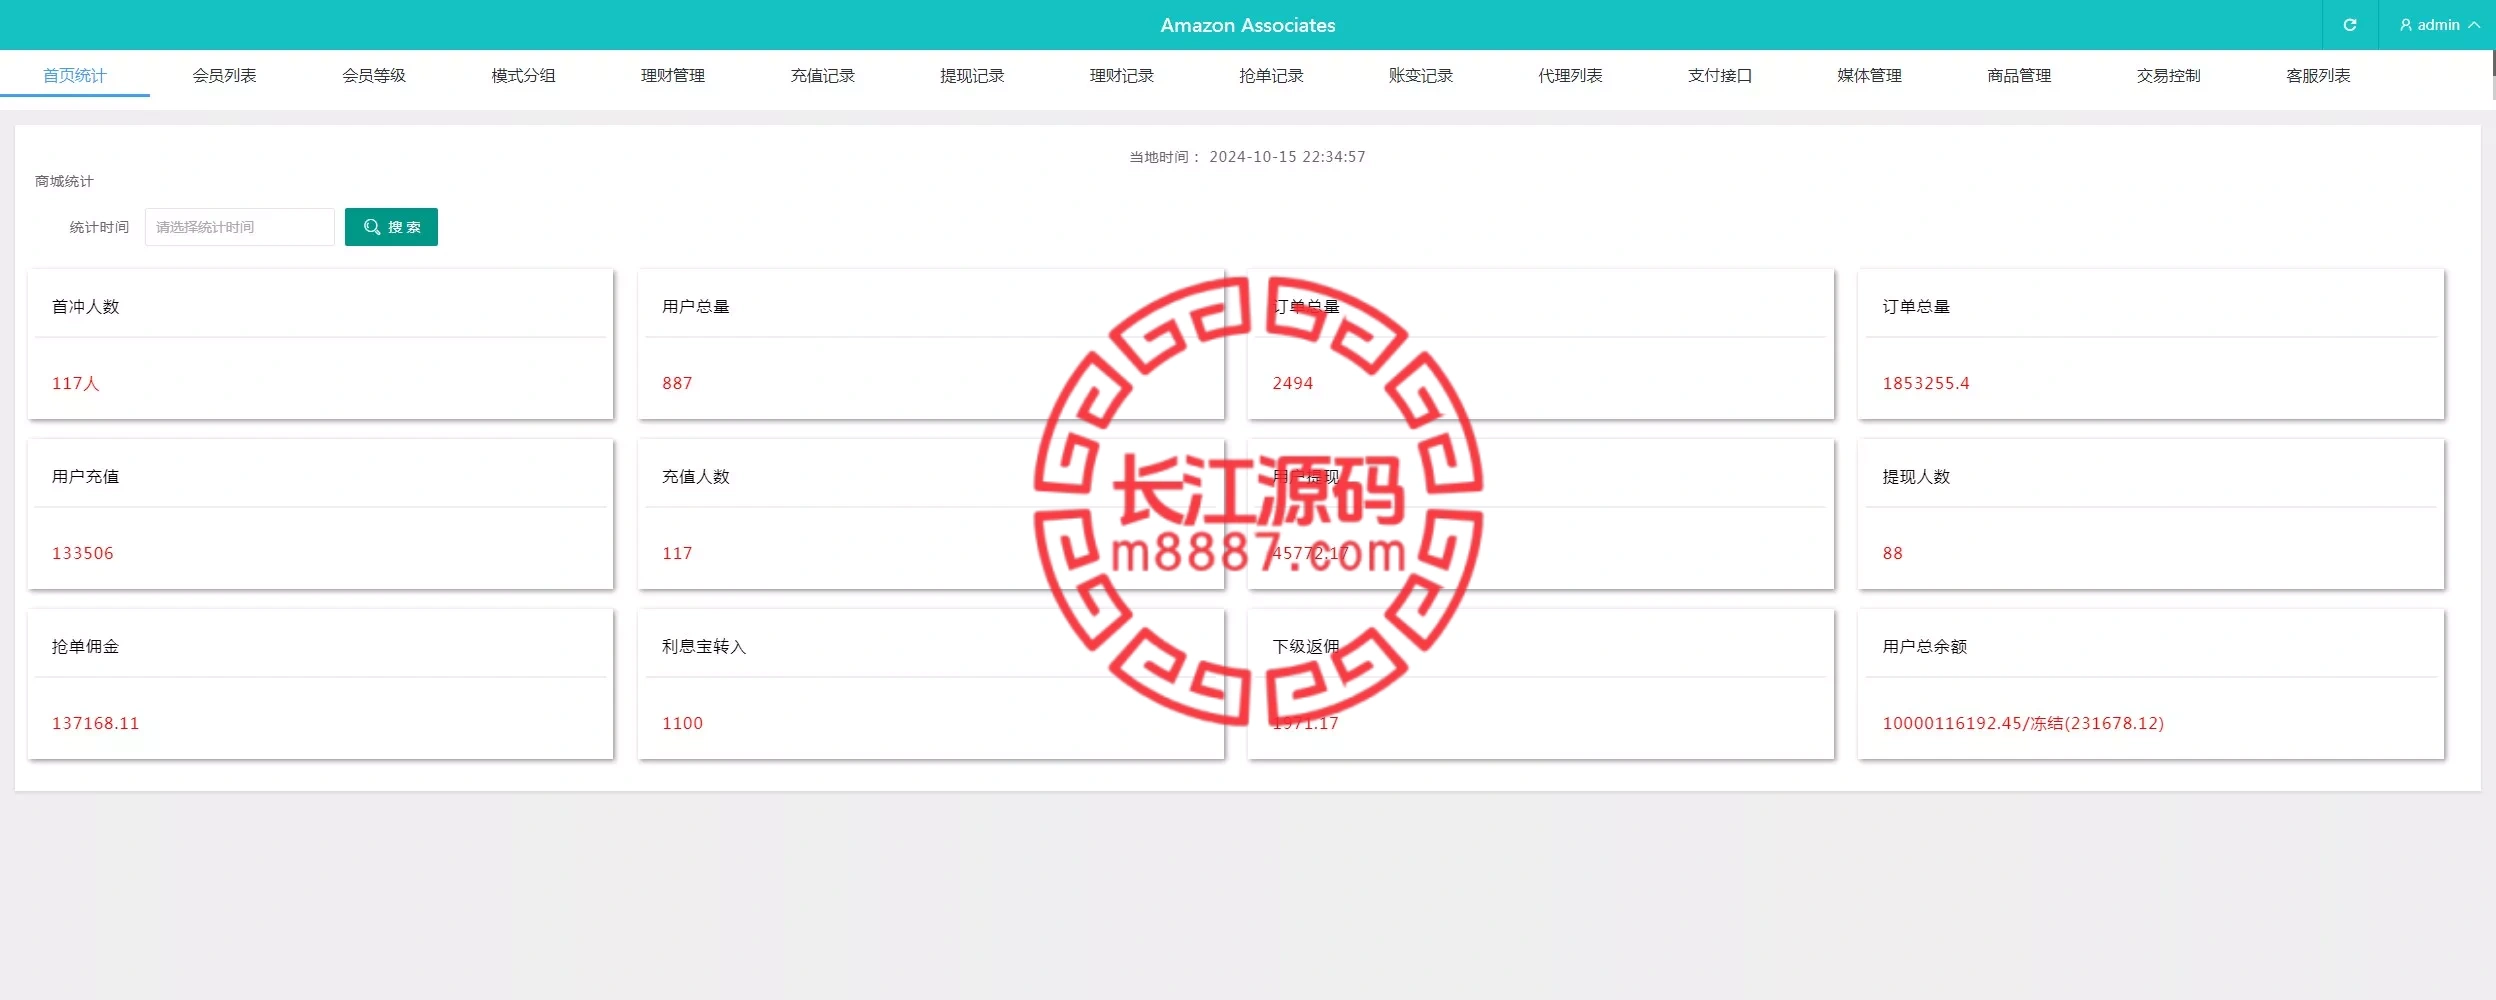Go to 模式分组 tab

(x=523, y=76)
